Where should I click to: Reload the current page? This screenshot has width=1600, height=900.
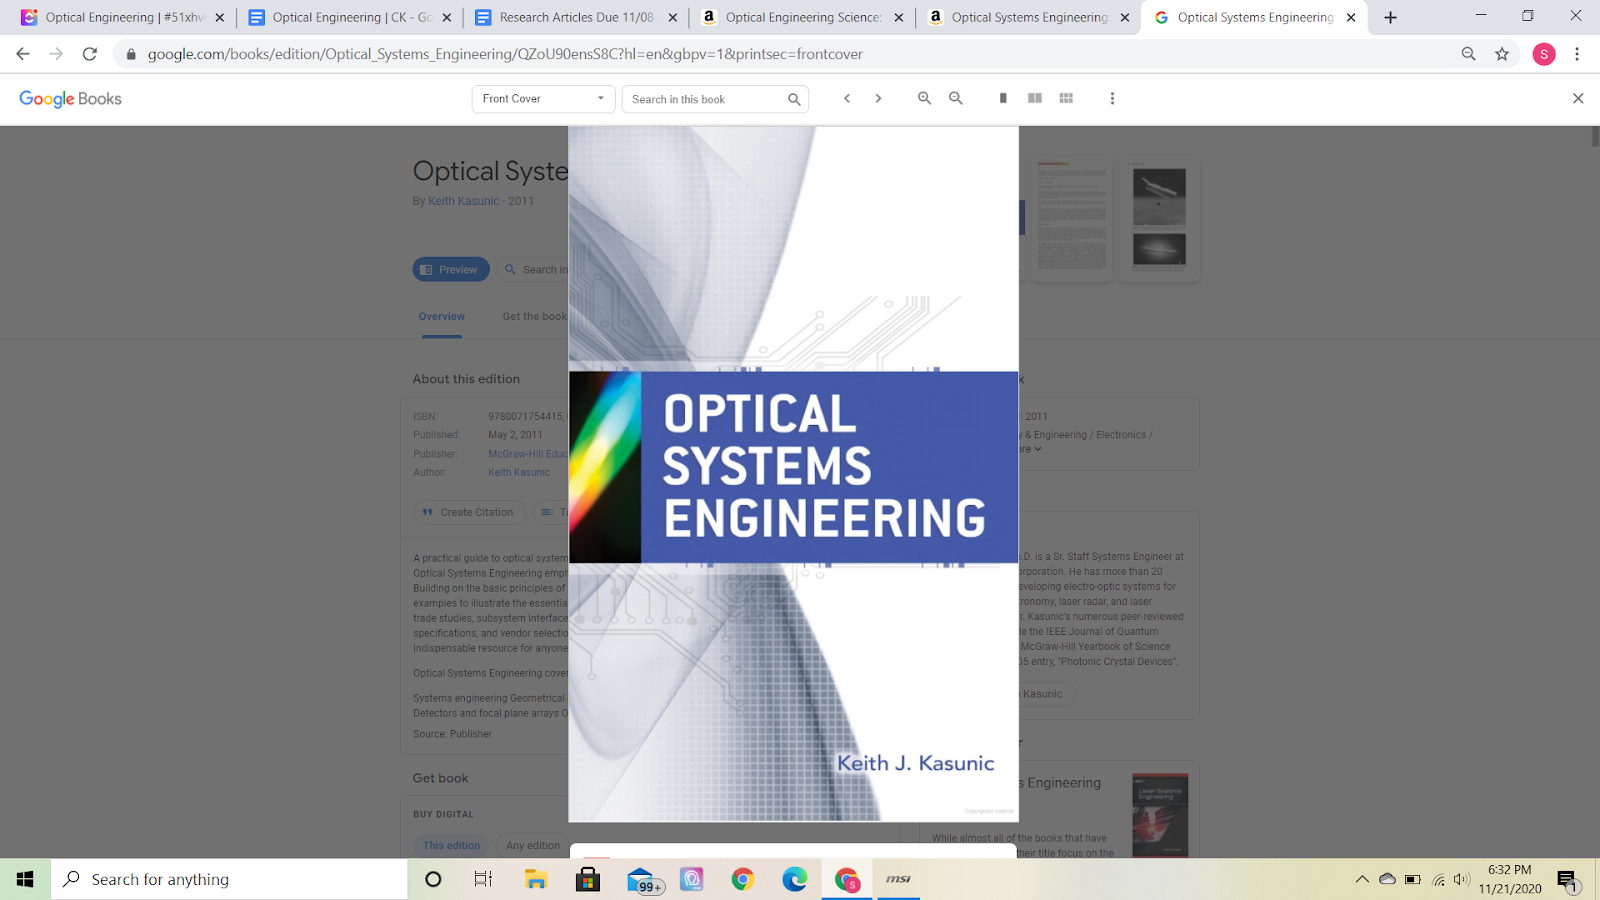click(x=90, y=54)
